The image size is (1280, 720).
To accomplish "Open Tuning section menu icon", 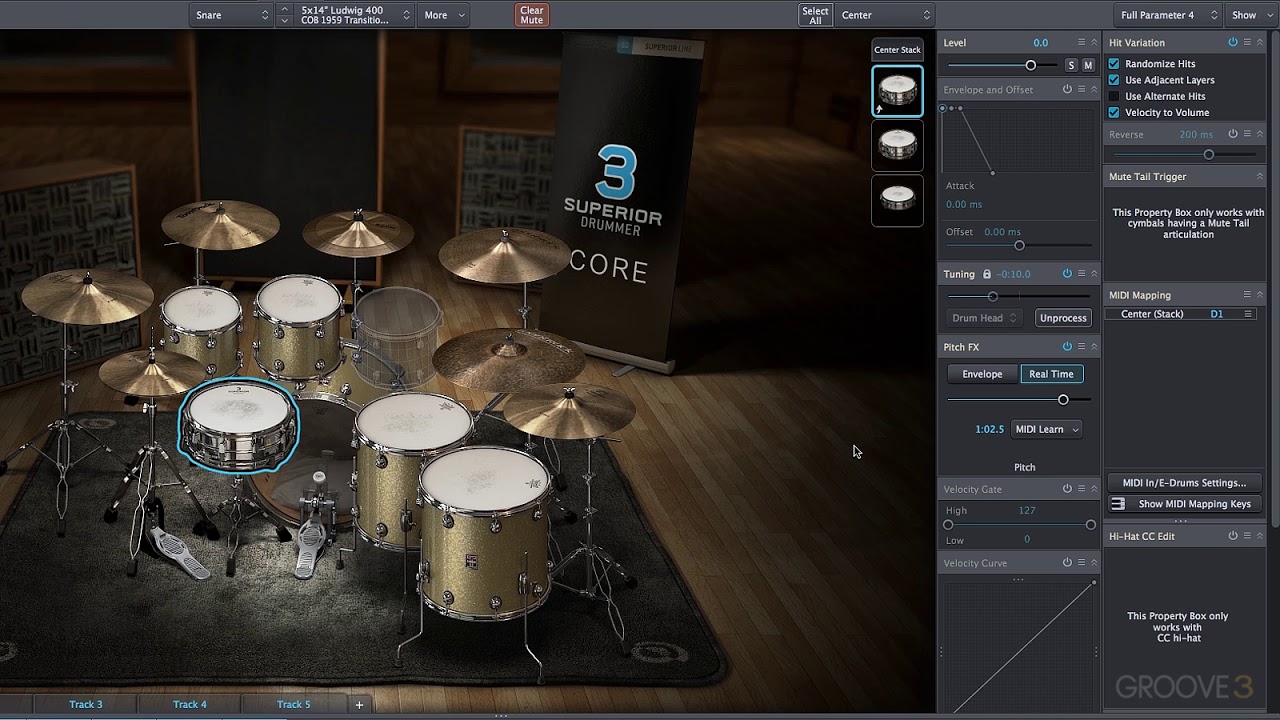I will click(x=1081, y=274).
